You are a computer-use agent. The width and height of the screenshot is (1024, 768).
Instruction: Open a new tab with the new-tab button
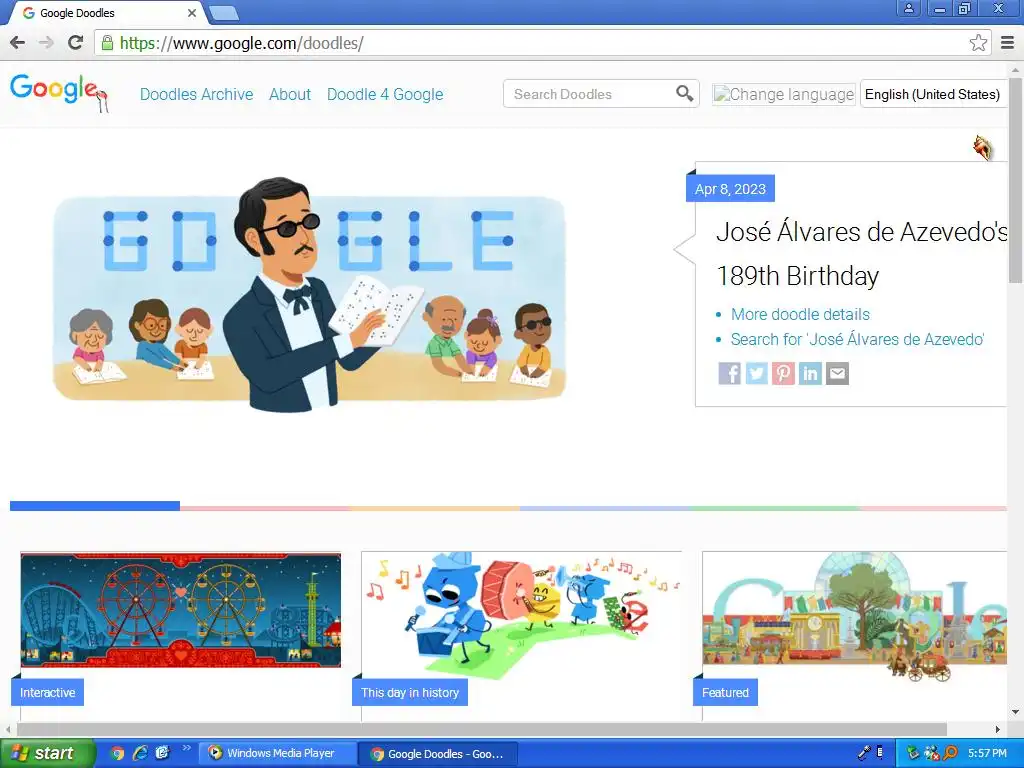[224, 12]
